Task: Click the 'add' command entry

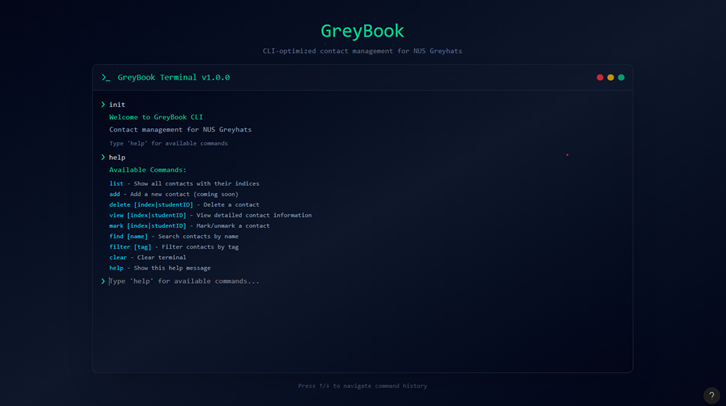Action: click(115, 194)
